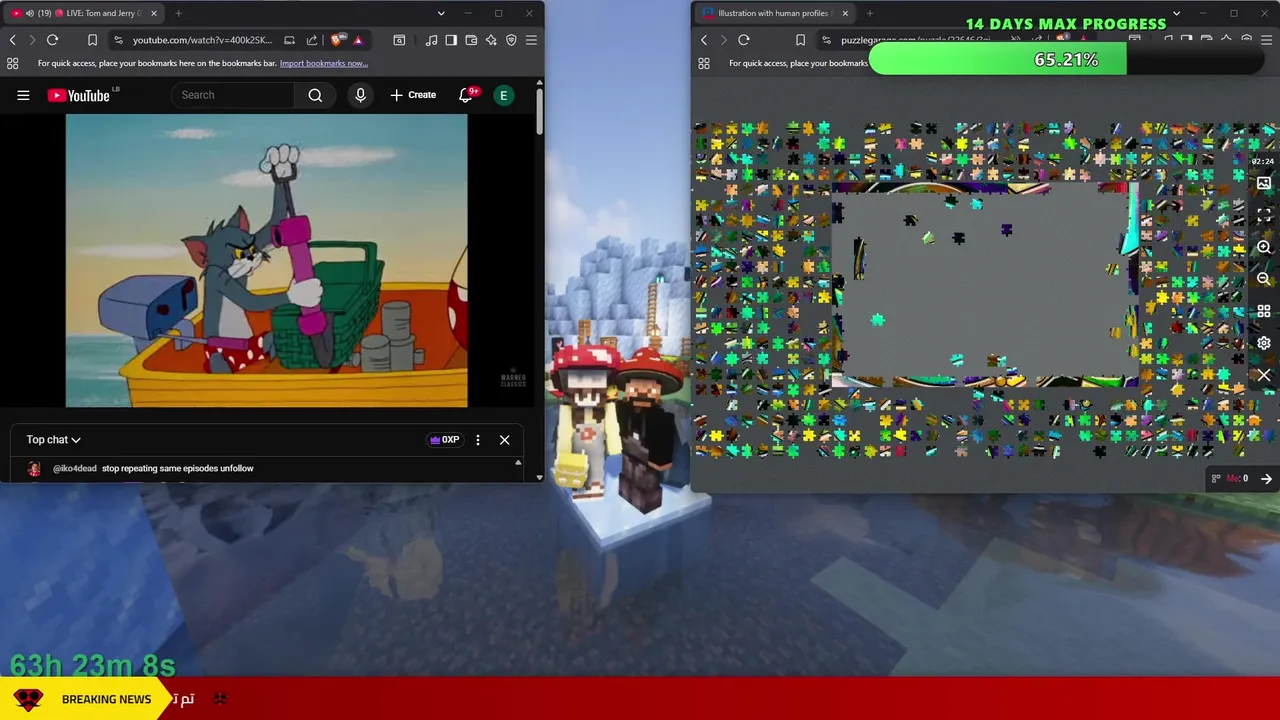The image size is (1280, 720).
Task: Open the browser main menu in YouTube window
Action: point(531,40)
